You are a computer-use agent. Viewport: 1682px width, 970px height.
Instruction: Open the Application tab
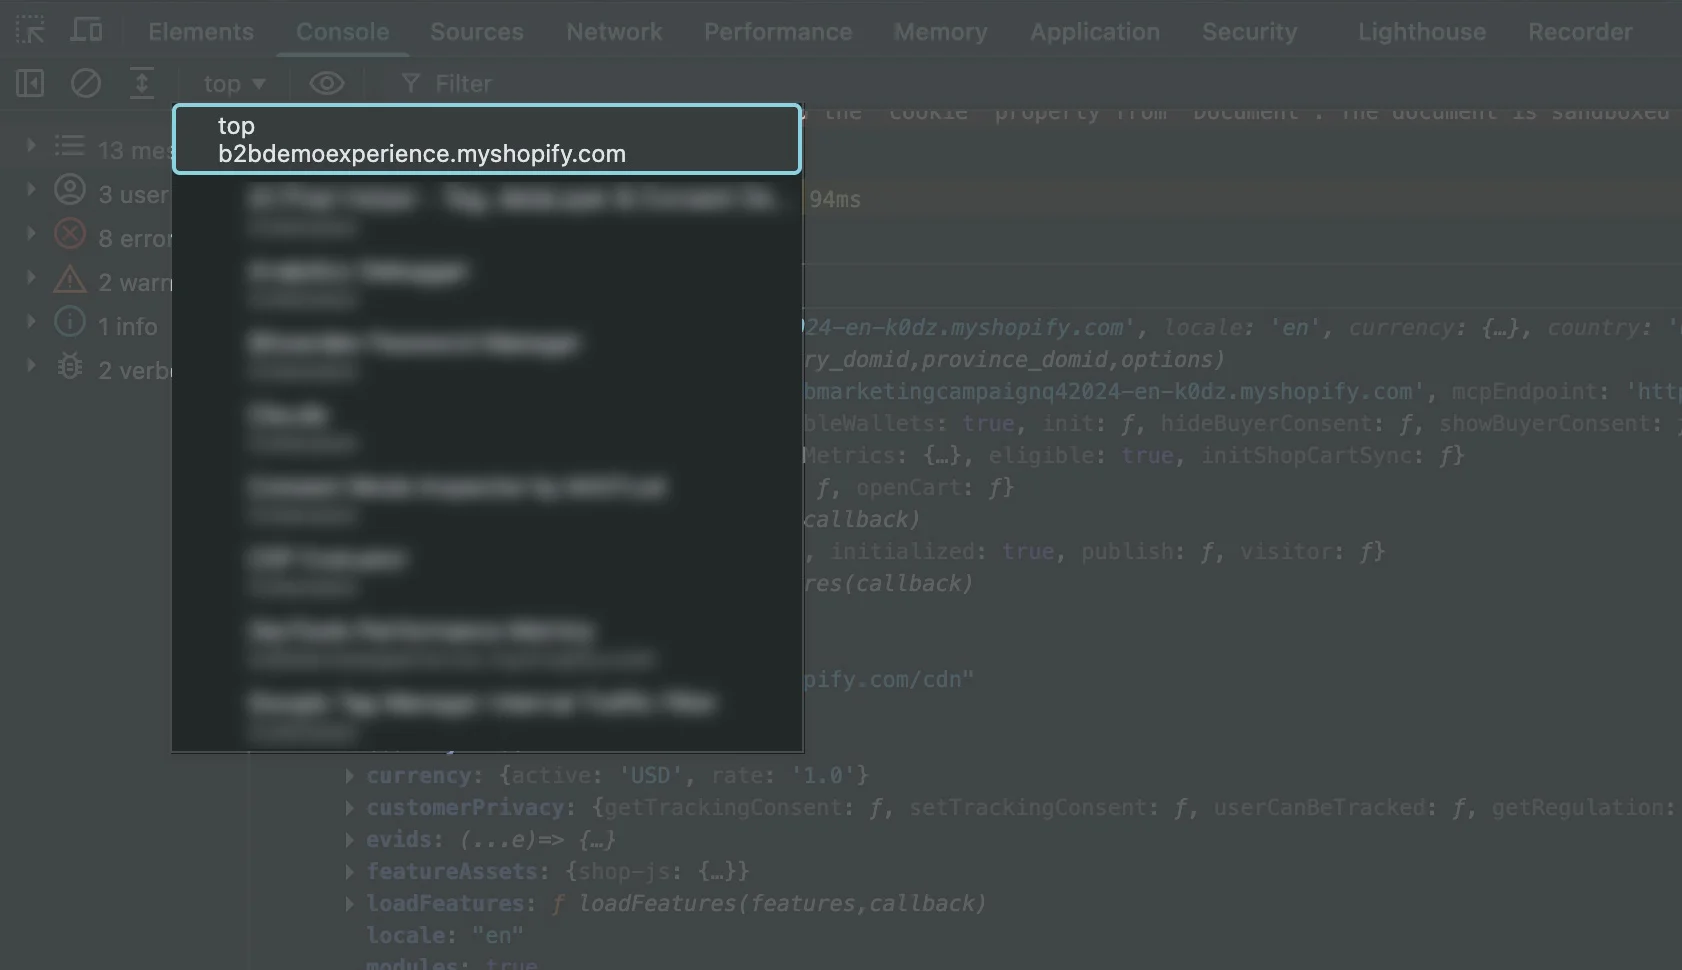(x=1095, y=31)
